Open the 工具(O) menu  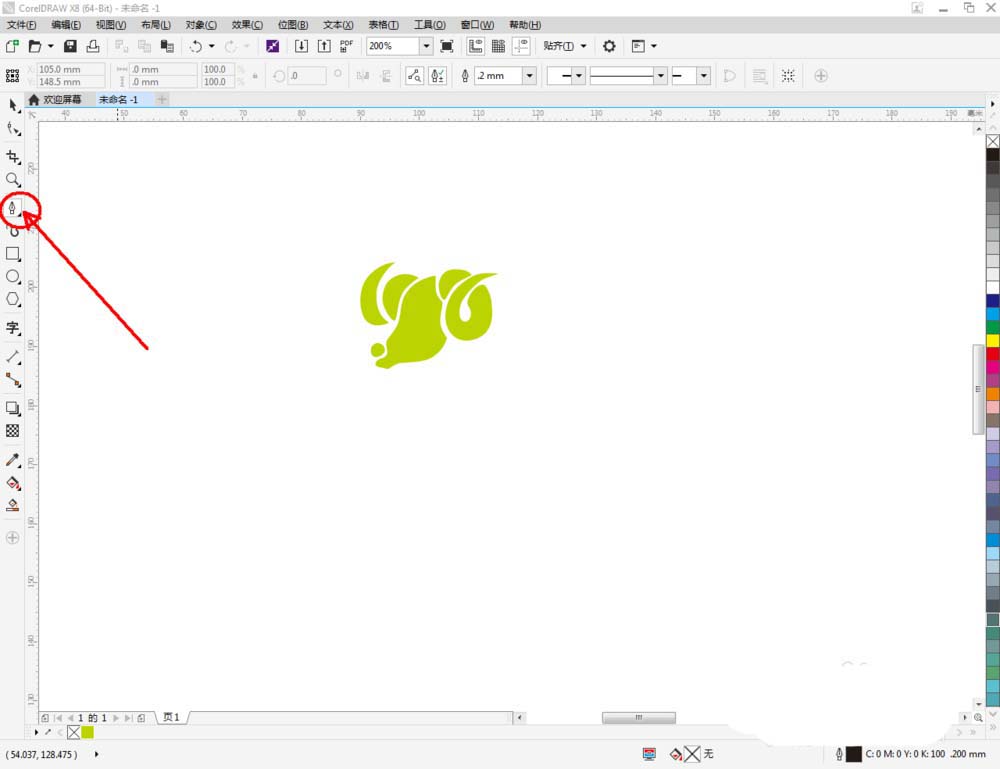(x=430, y=25)
